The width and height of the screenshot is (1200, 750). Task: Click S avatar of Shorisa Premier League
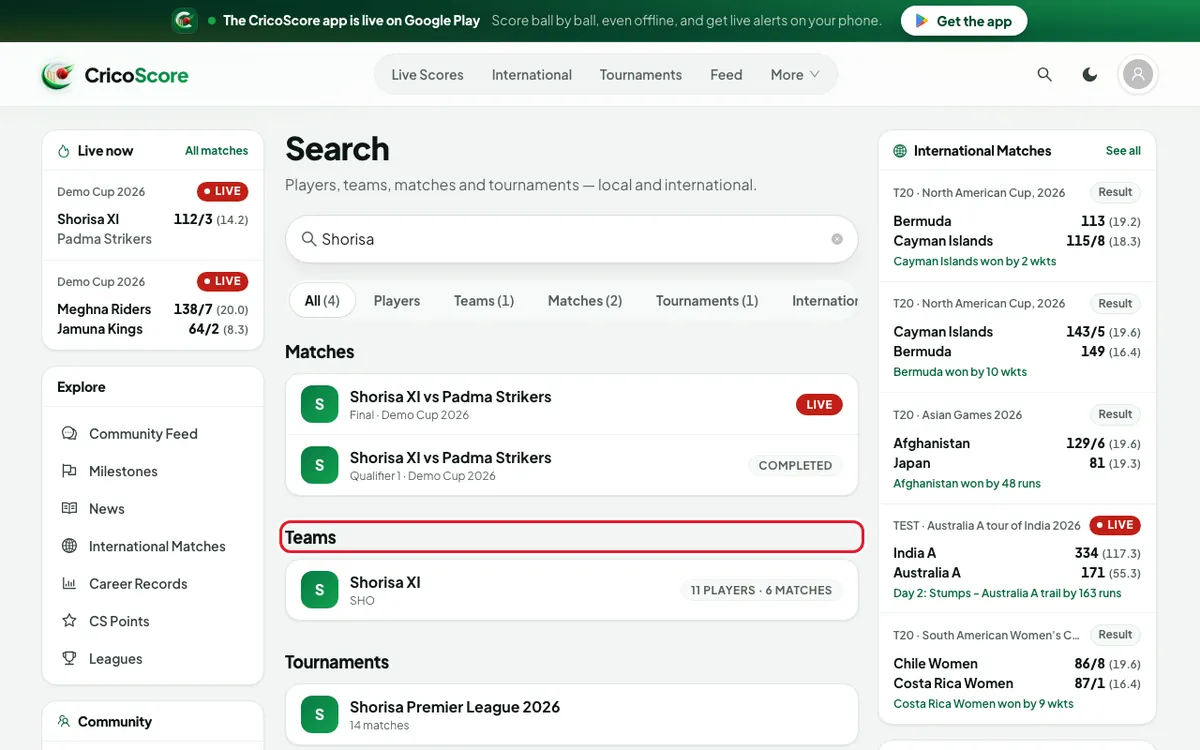(319, 715)
